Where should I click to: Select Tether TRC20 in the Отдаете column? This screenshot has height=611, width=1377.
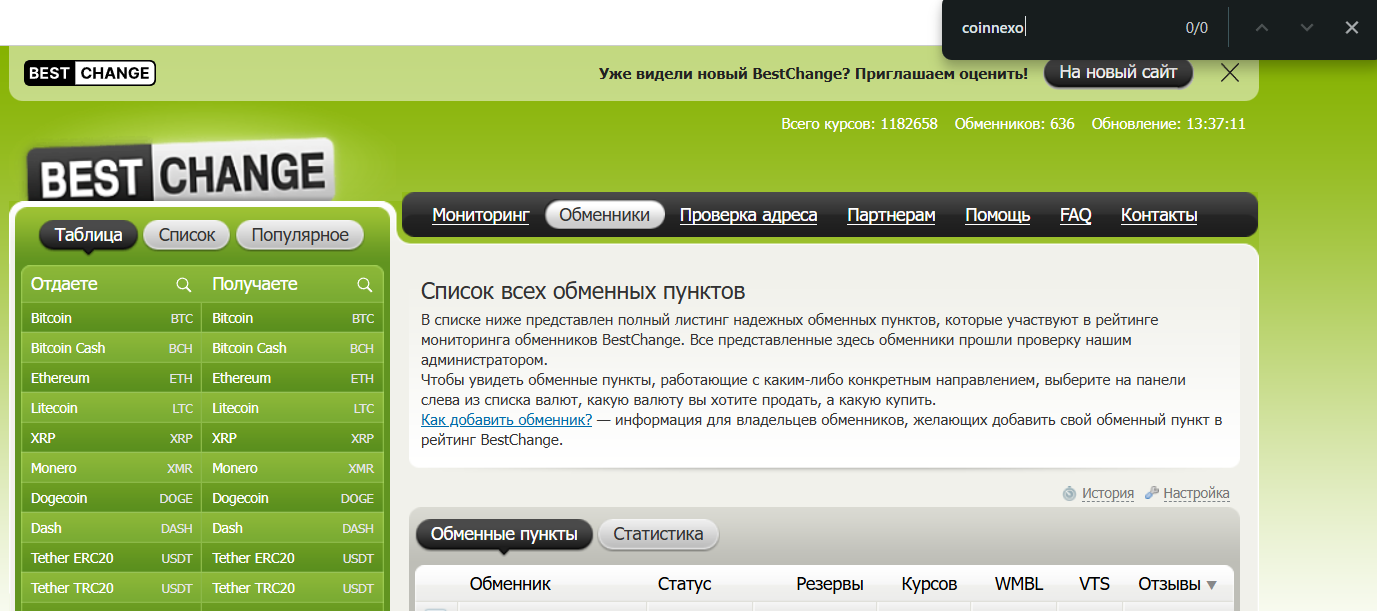[111, 588]
